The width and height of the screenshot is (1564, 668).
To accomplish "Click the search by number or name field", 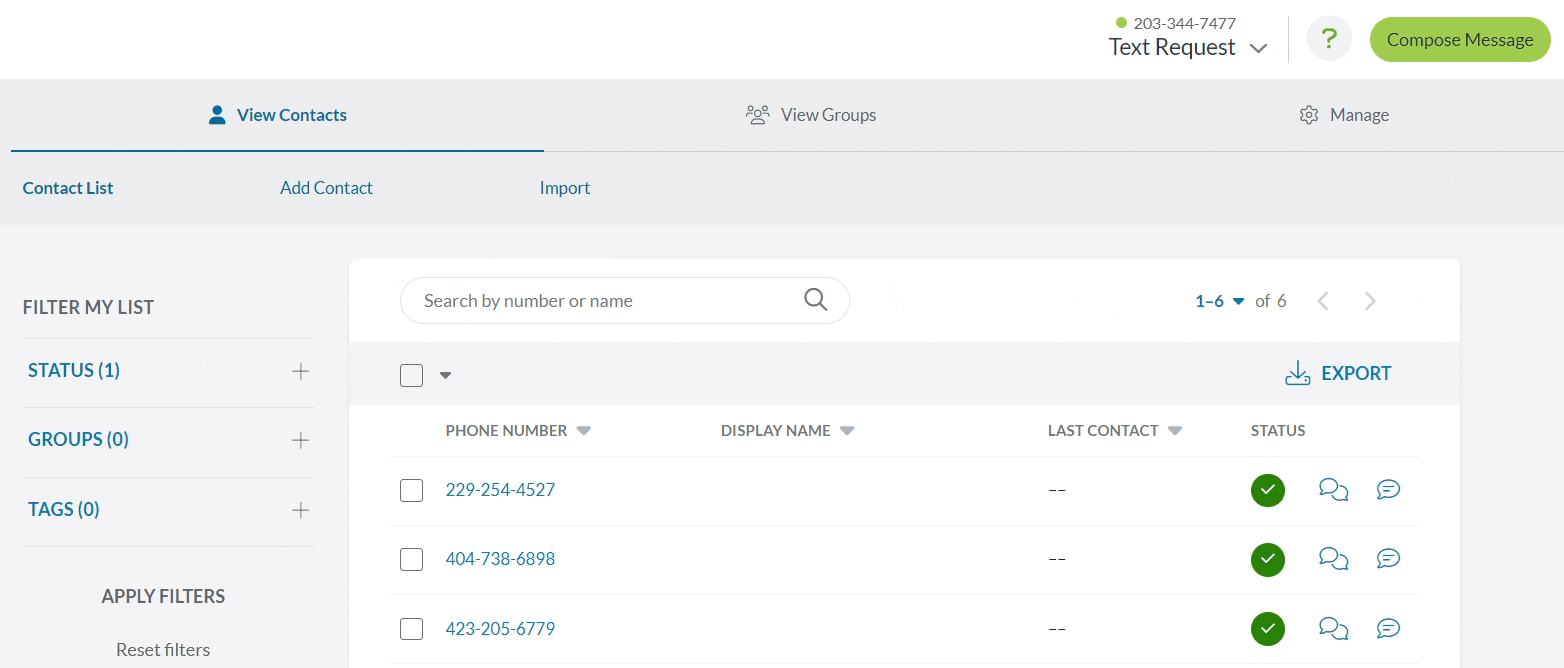I will pos(600,300).
